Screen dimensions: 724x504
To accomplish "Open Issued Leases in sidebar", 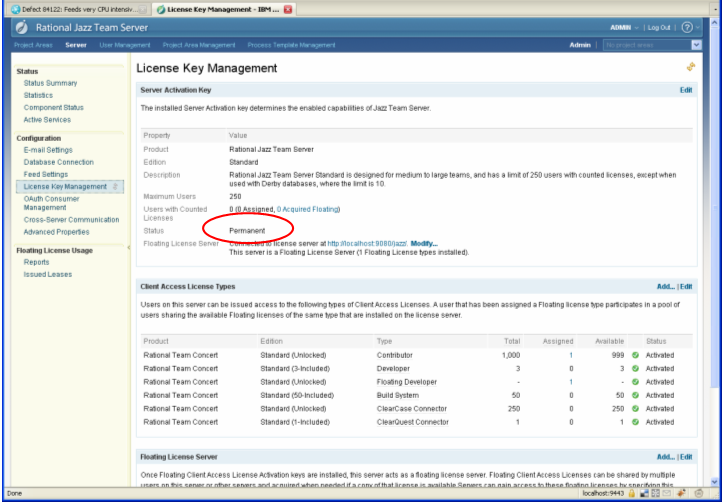I will 48,275.
